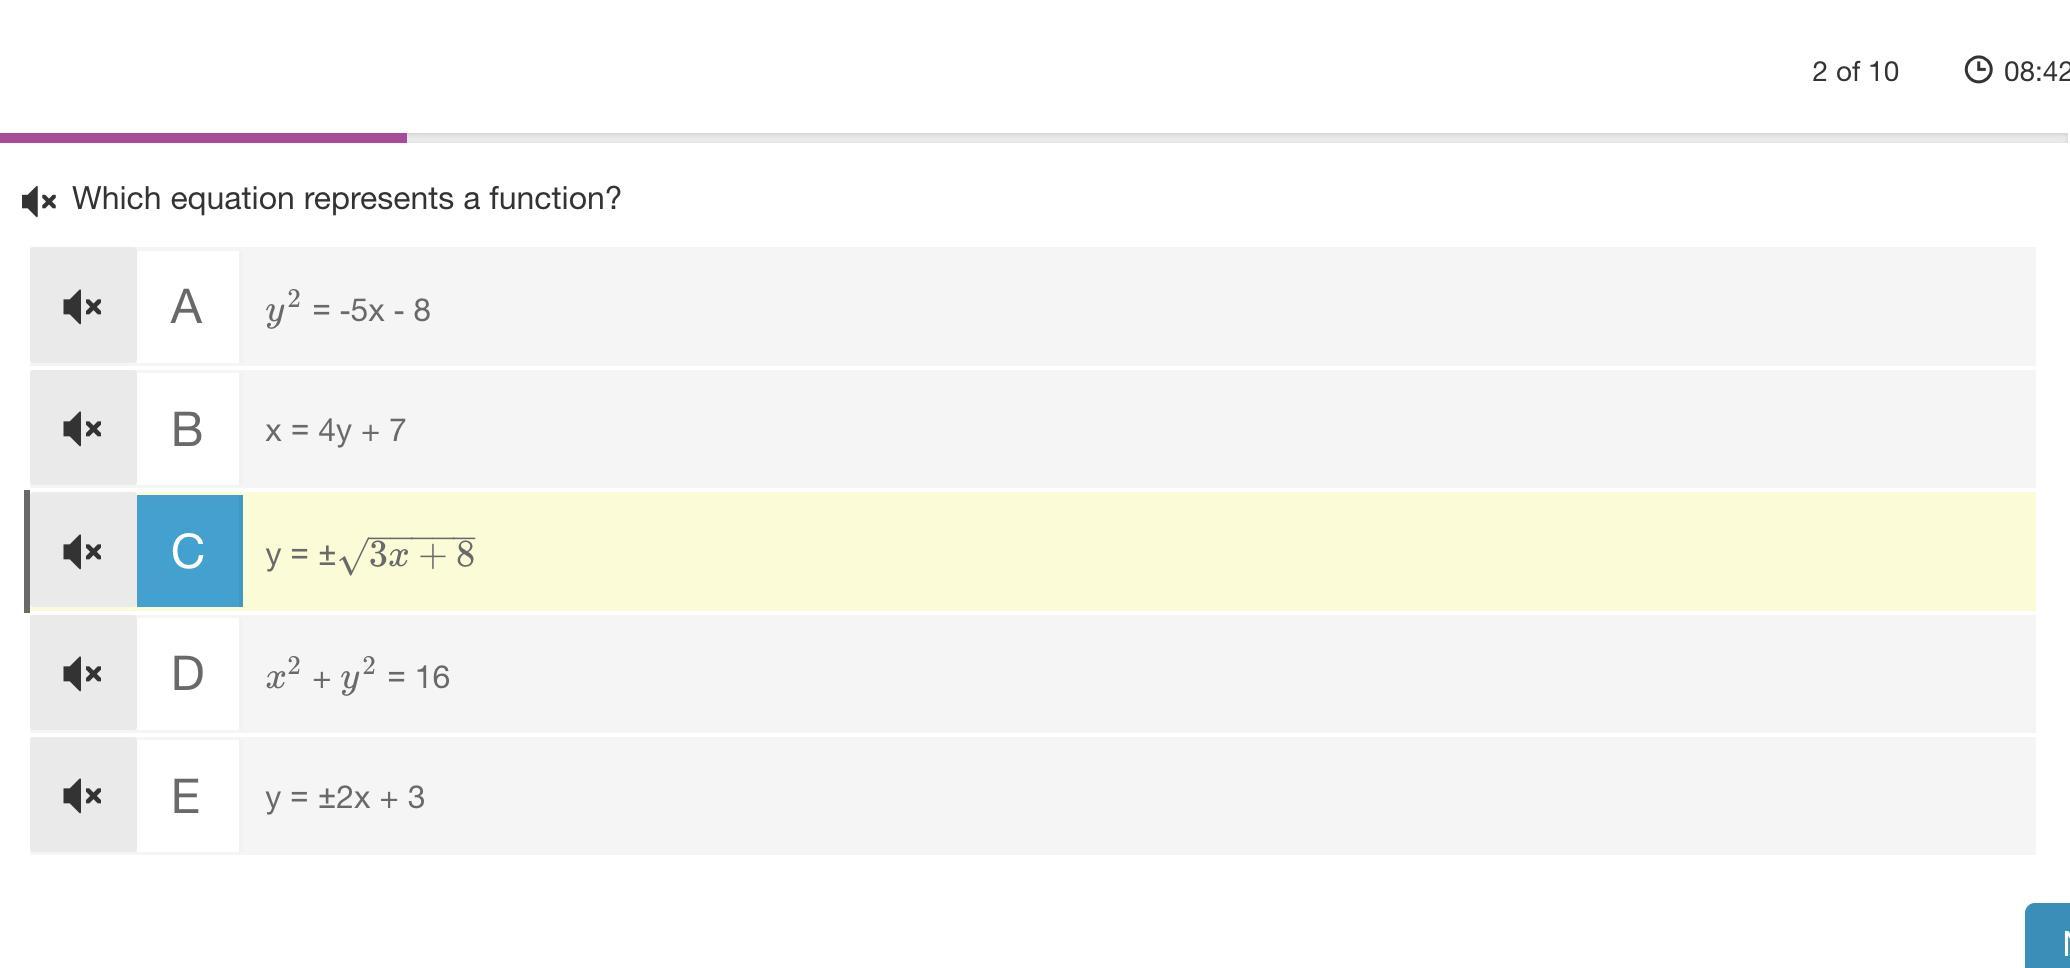Select answer letter B
This screenshot has width=2070, height=968.
coord(187,429)
